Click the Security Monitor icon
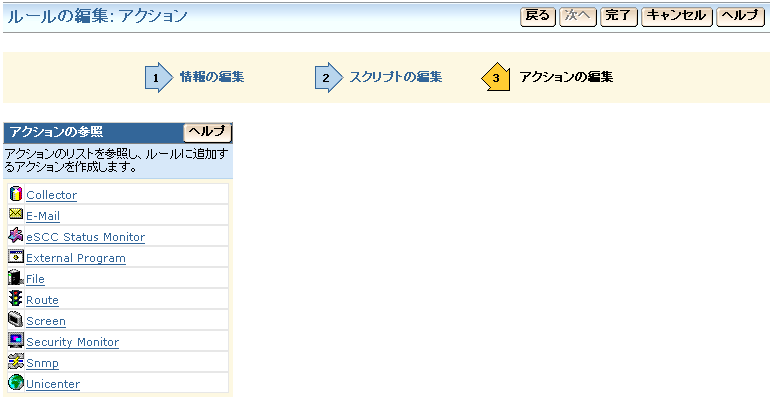 point(16,340)
